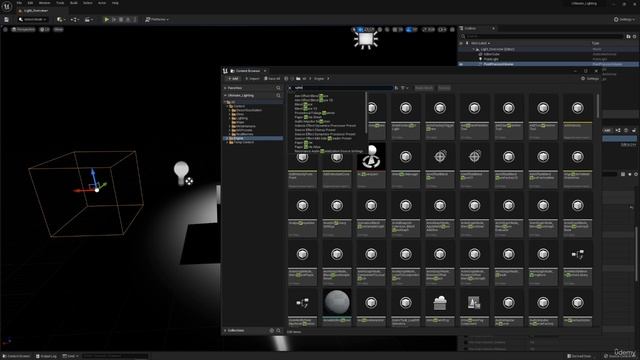Open the Blueprints toolbar dropdown
The width and height of the screenshot is (640, 360).
pyautogui.click(x=74, y=20)
